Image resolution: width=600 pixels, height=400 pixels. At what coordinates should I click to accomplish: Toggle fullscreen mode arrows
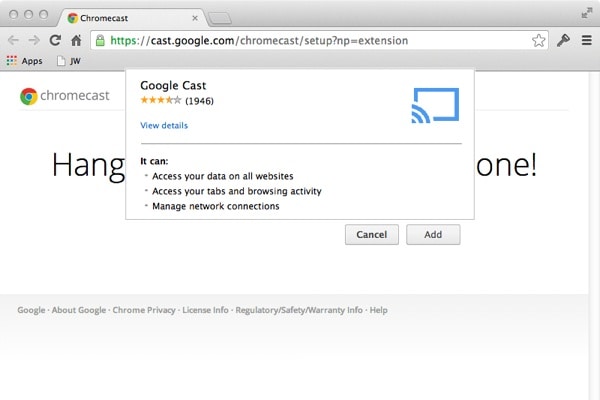click(x=587, y=13)
